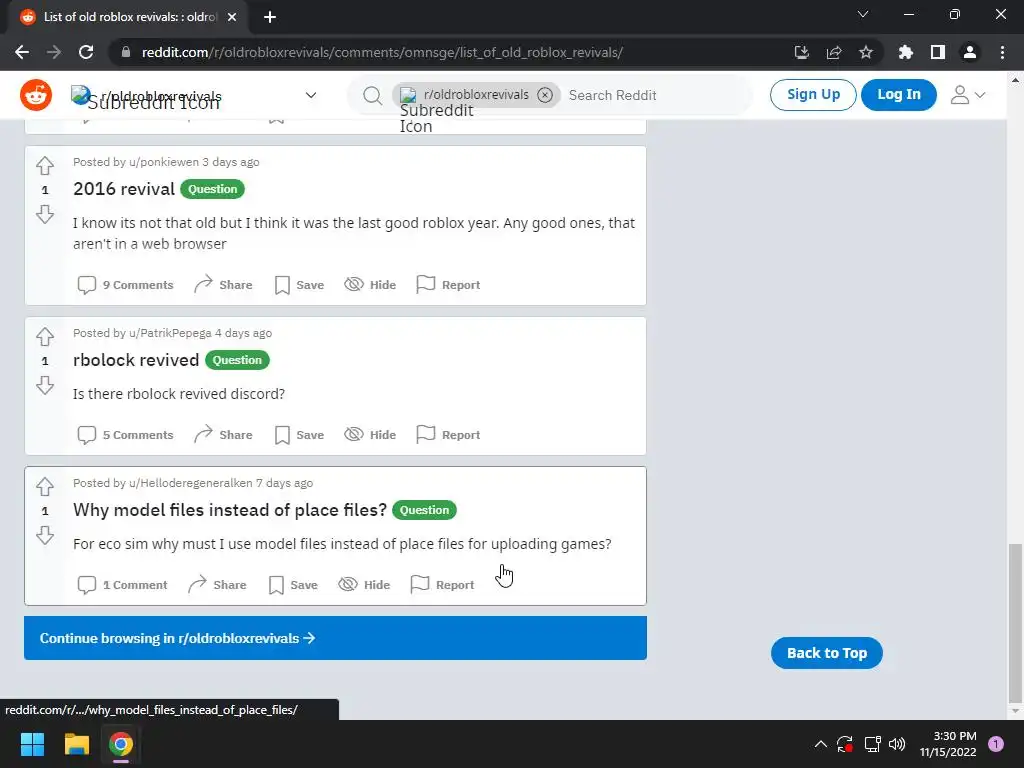Open 'Why model files instead of place files?' title
The width and height of the screenshot is (1024, 768).
tap(230, 510)
